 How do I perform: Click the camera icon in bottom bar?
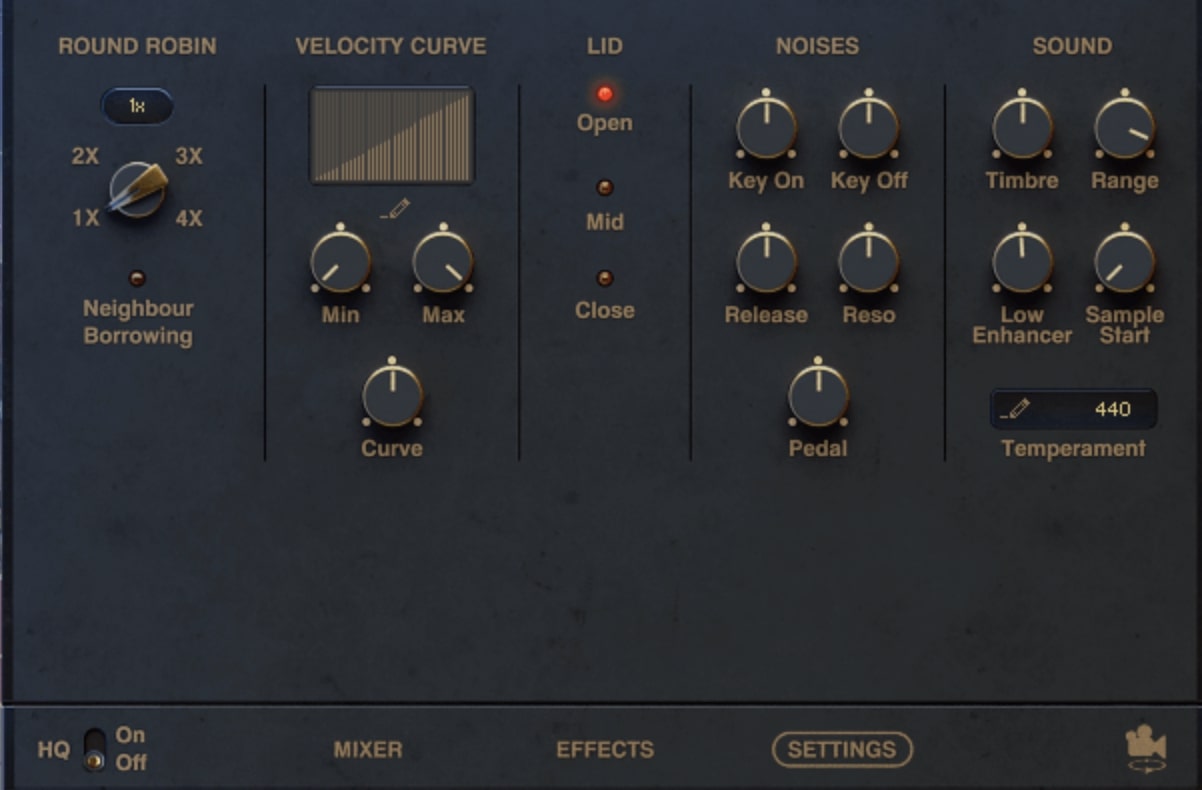point(1146,748)
